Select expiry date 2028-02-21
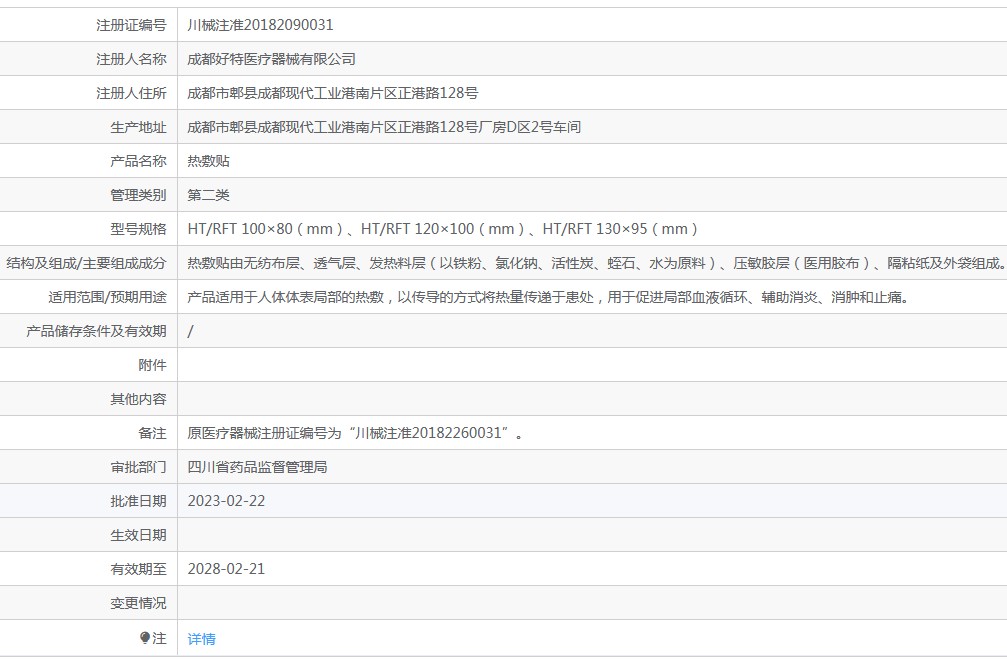This screenshot has height=665, width=1007. click(226, 569)
